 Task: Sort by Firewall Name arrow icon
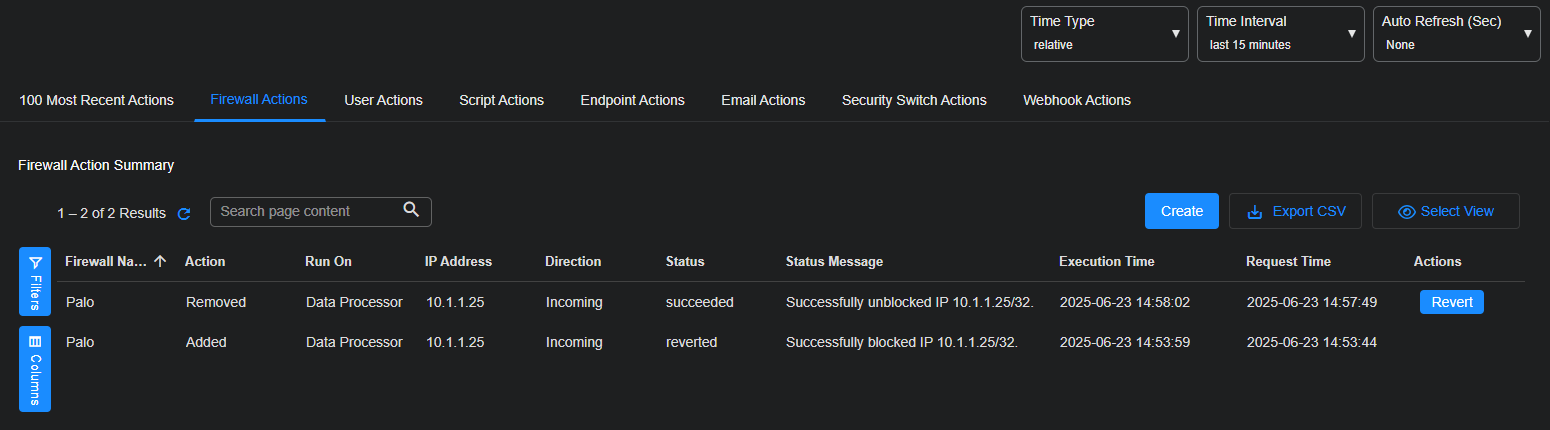160,261
